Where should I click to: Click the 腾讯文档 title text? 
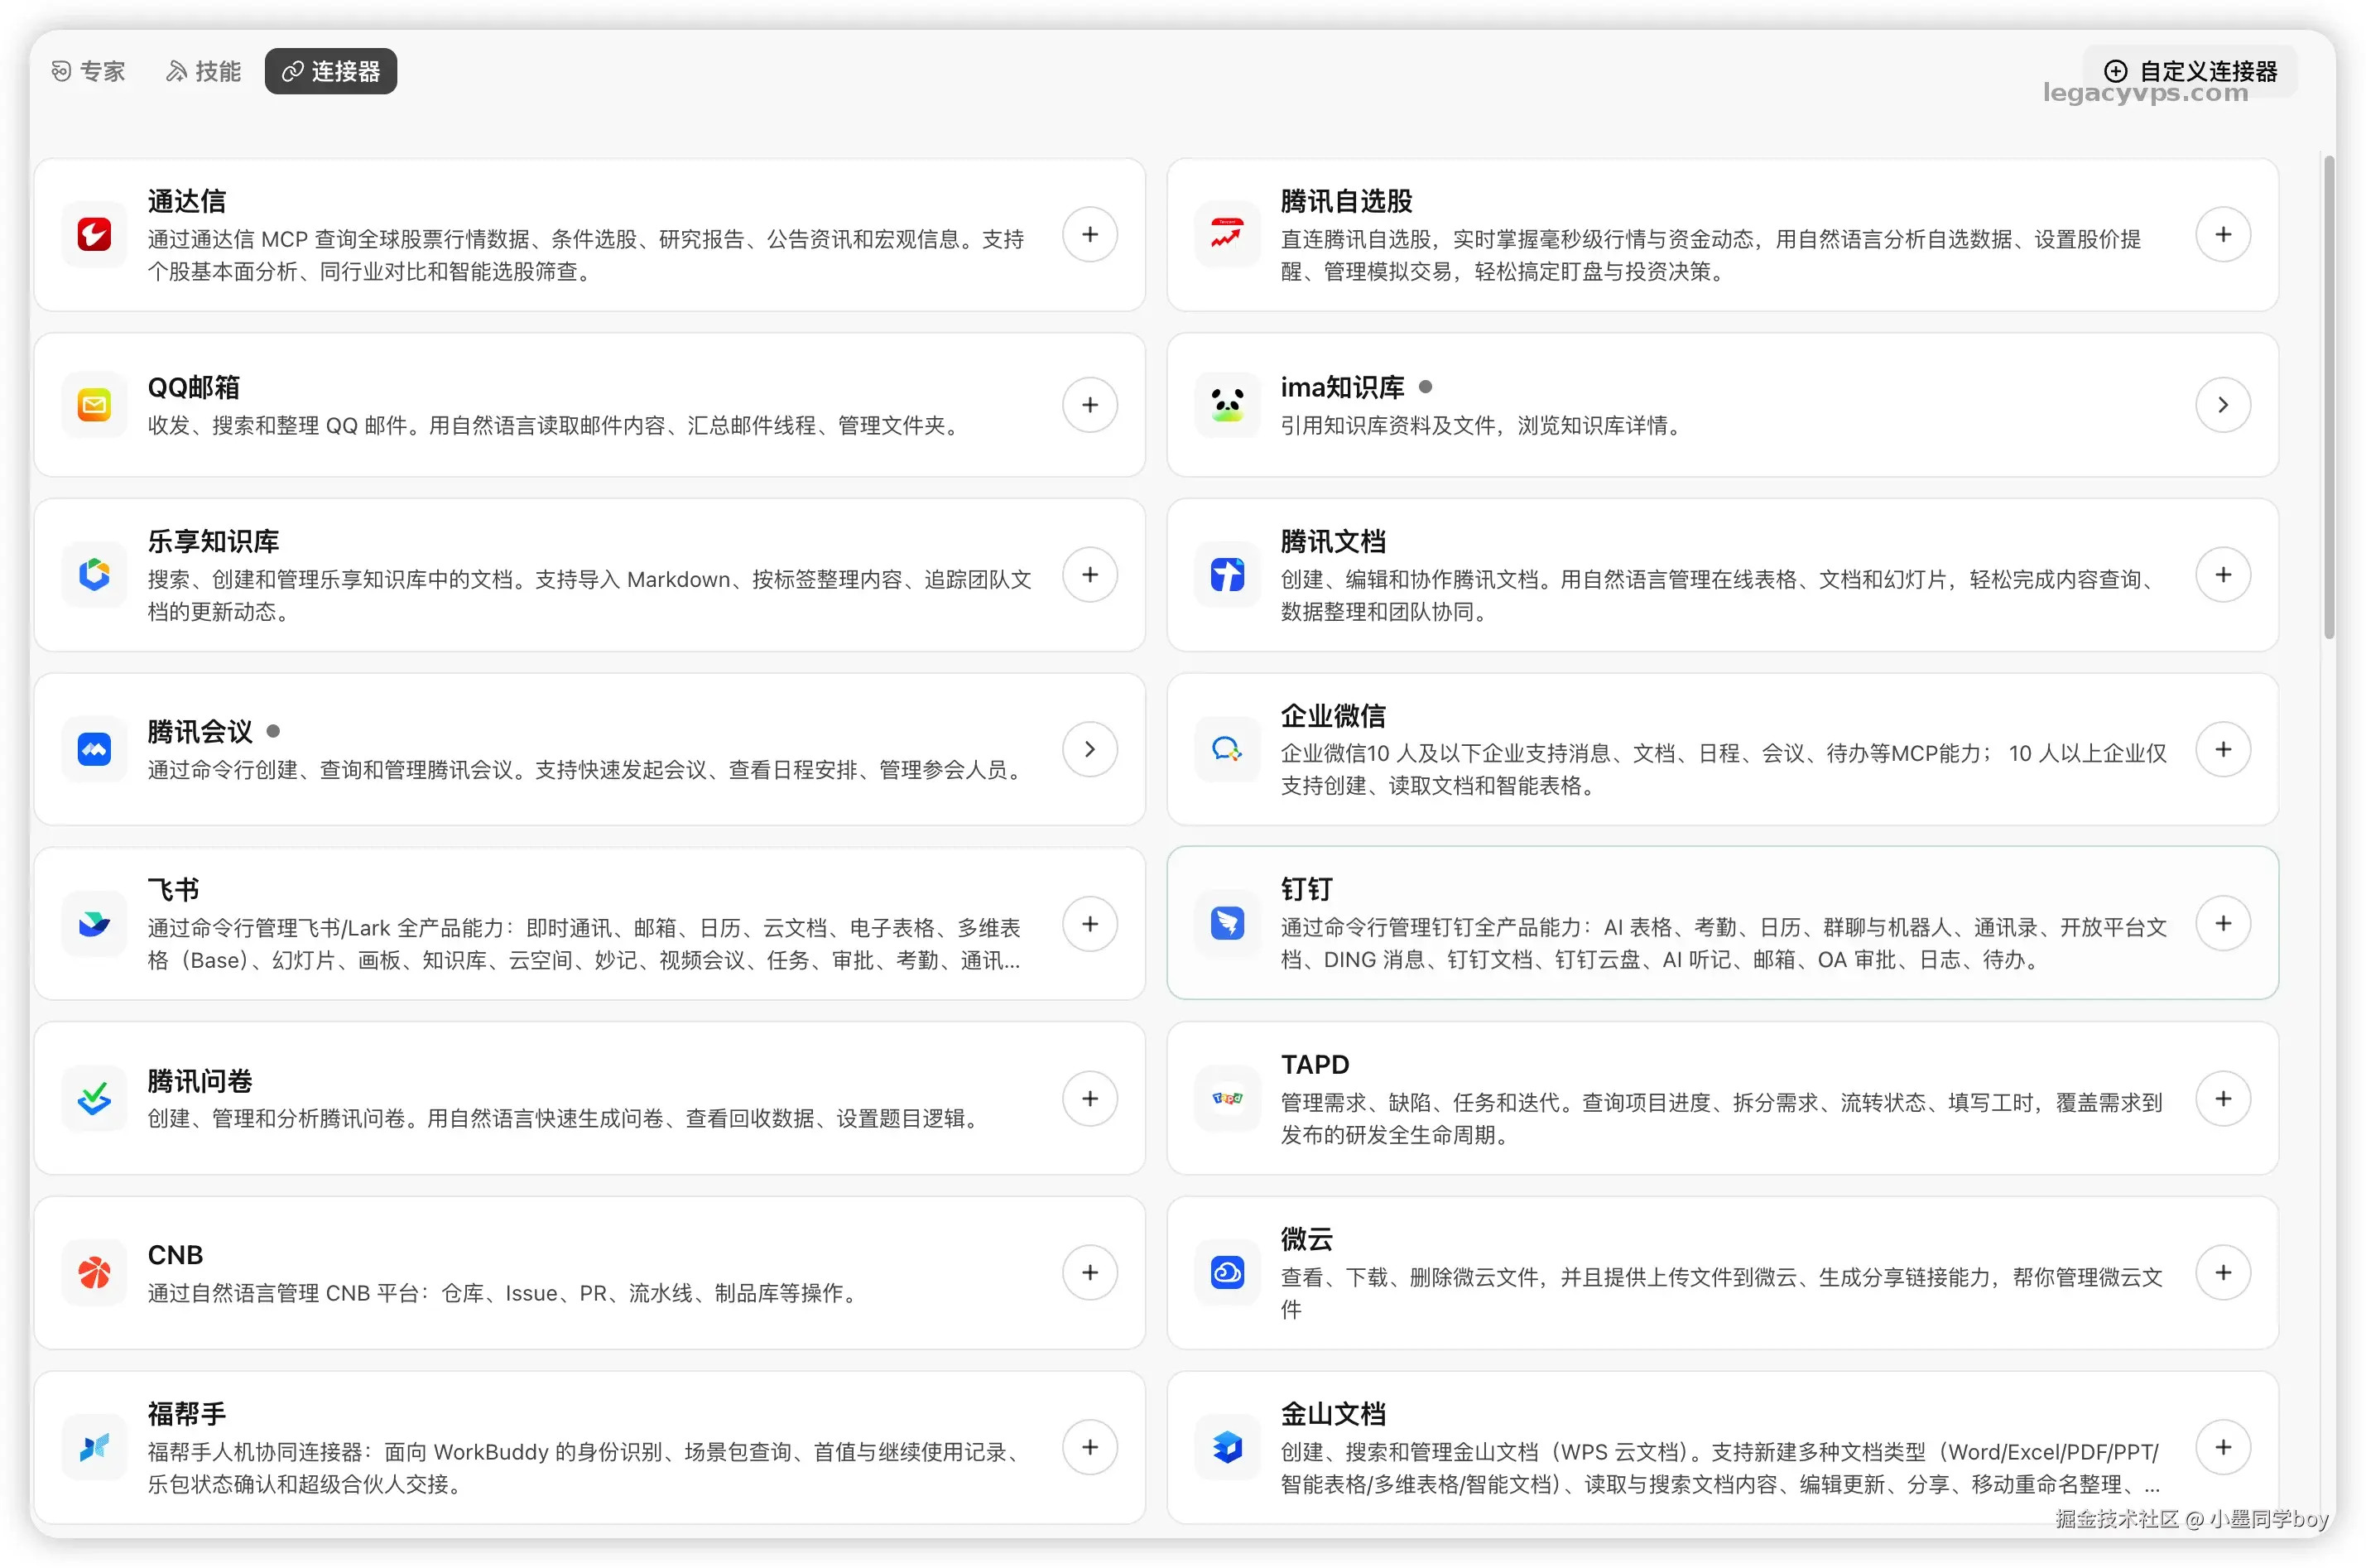point(1334,541)
